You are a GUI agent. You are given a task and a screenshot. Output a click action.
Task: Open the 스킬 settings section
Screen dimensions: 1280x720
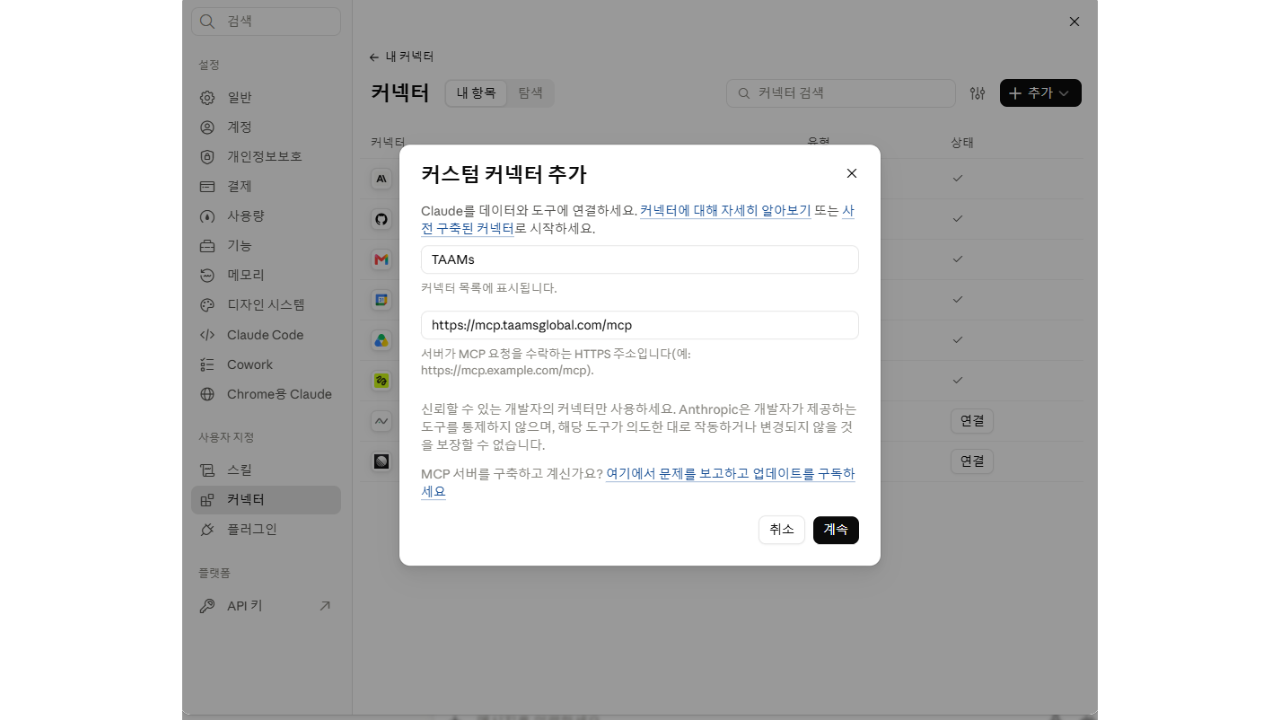[x=266, y=470]
